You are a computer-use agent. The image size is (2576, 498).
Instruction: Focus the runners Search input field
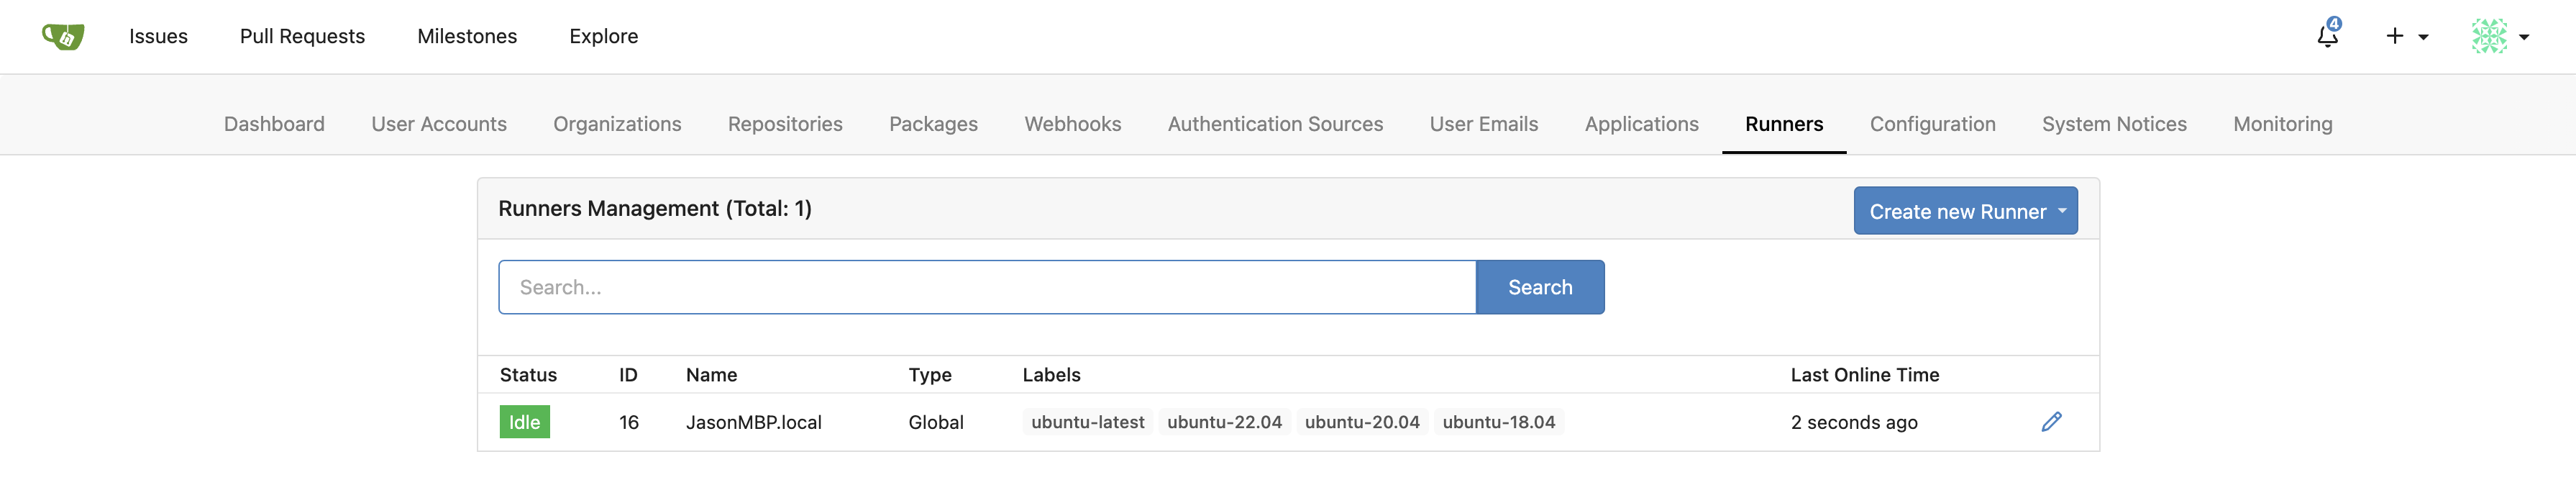pos(986,287)
